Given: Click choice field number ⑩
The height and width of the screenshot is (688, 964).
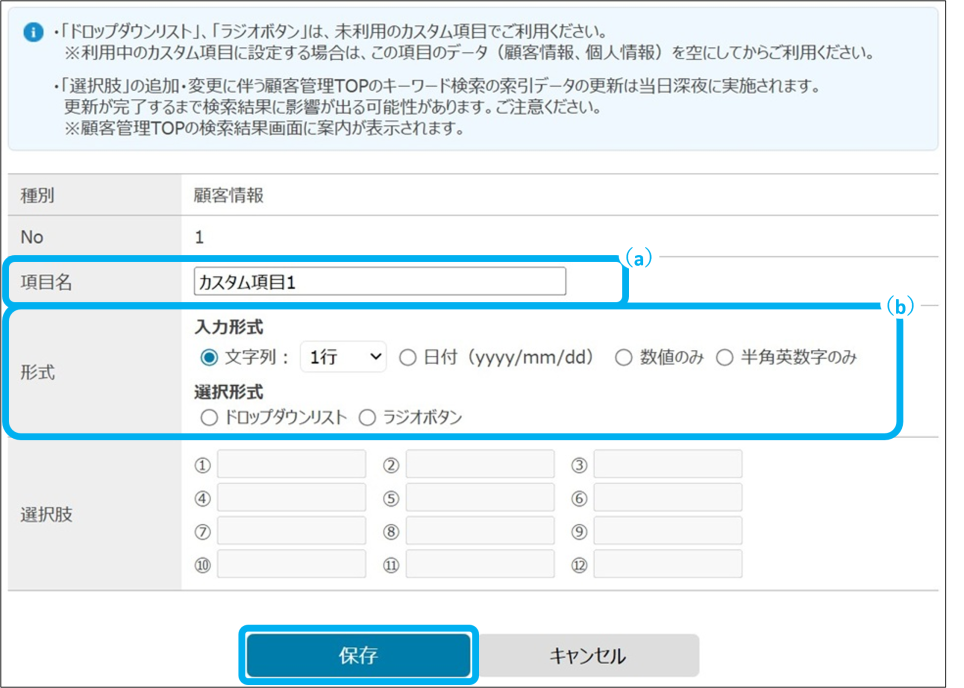Looking at the screenshot, I should 291,563.
